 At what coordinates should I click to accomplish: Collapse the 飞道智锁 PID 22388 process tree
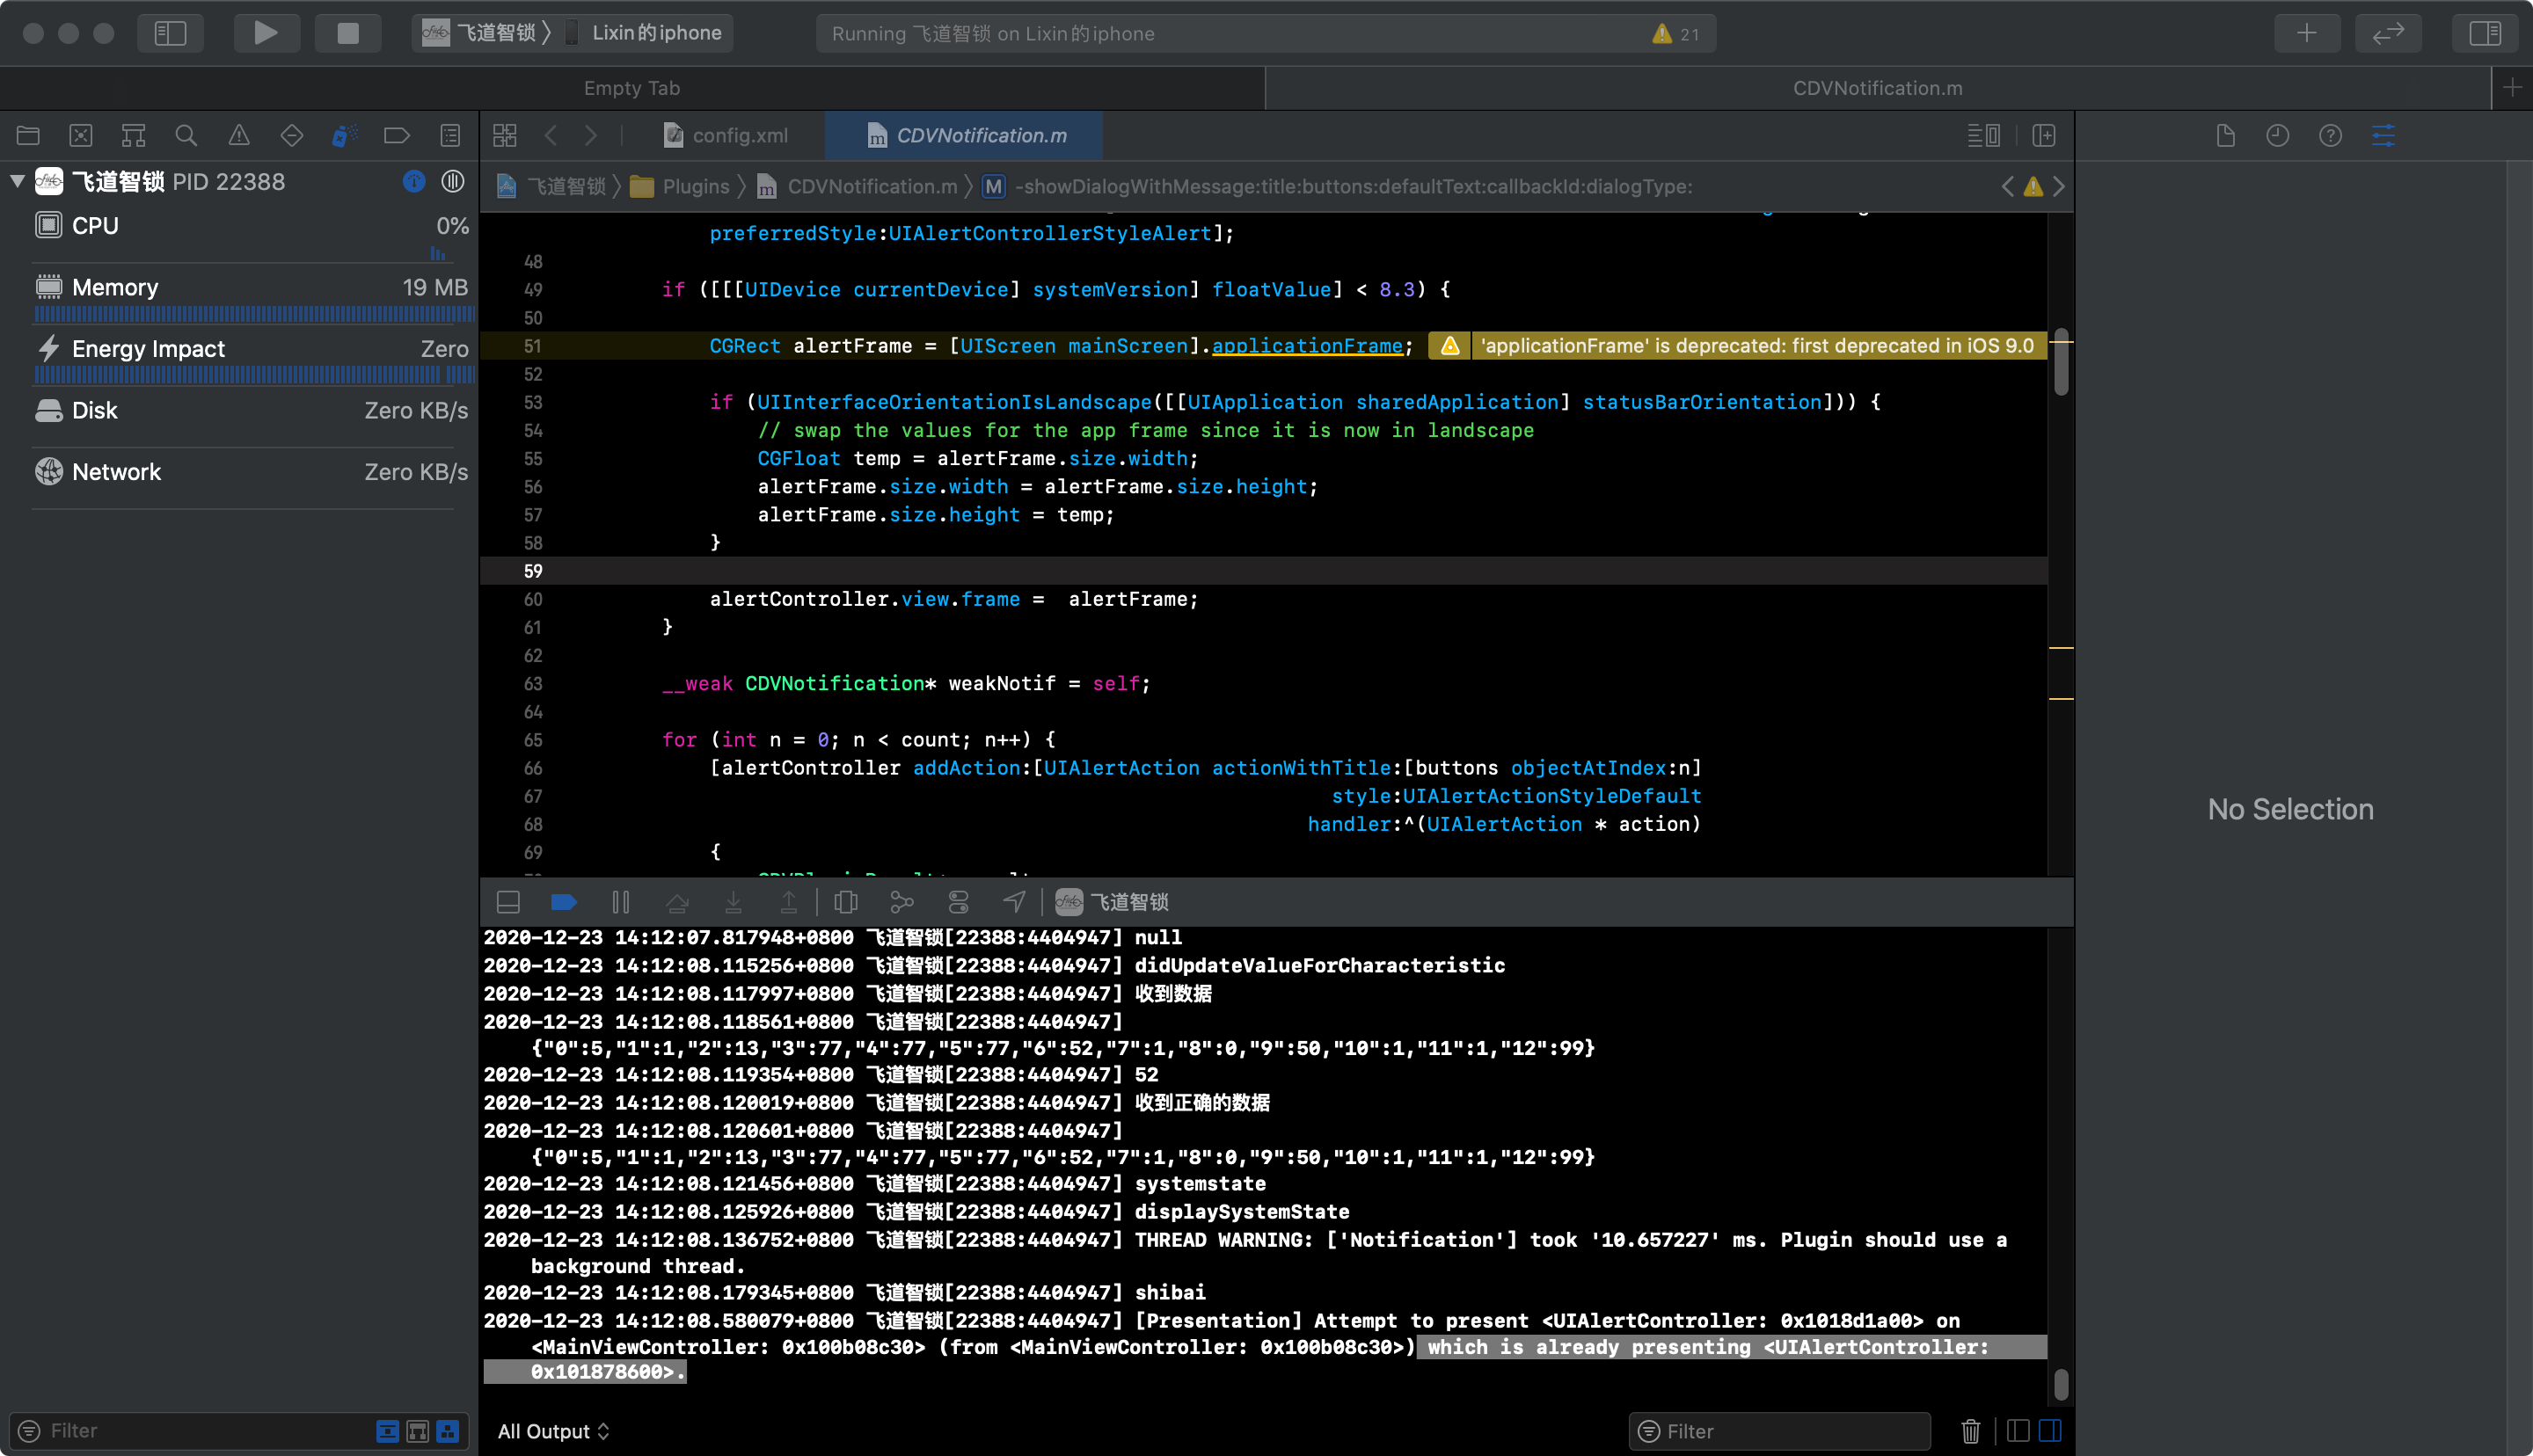[x=17, y=181]
